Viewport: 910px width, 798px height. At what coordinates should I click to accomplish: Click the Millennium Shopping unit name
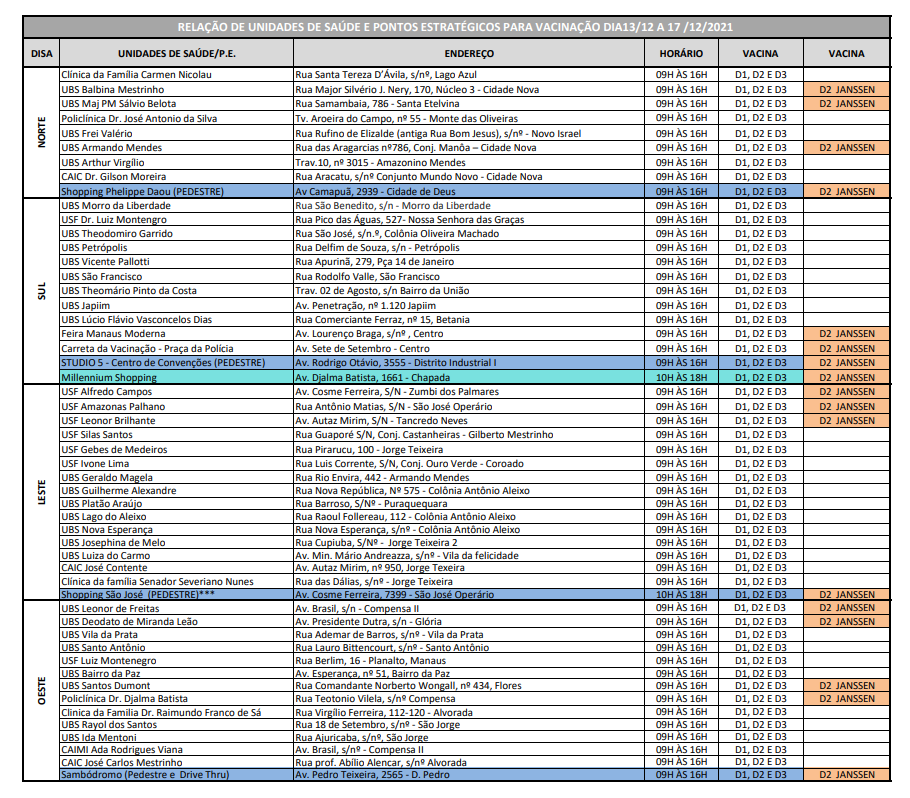tap(109, 377)
